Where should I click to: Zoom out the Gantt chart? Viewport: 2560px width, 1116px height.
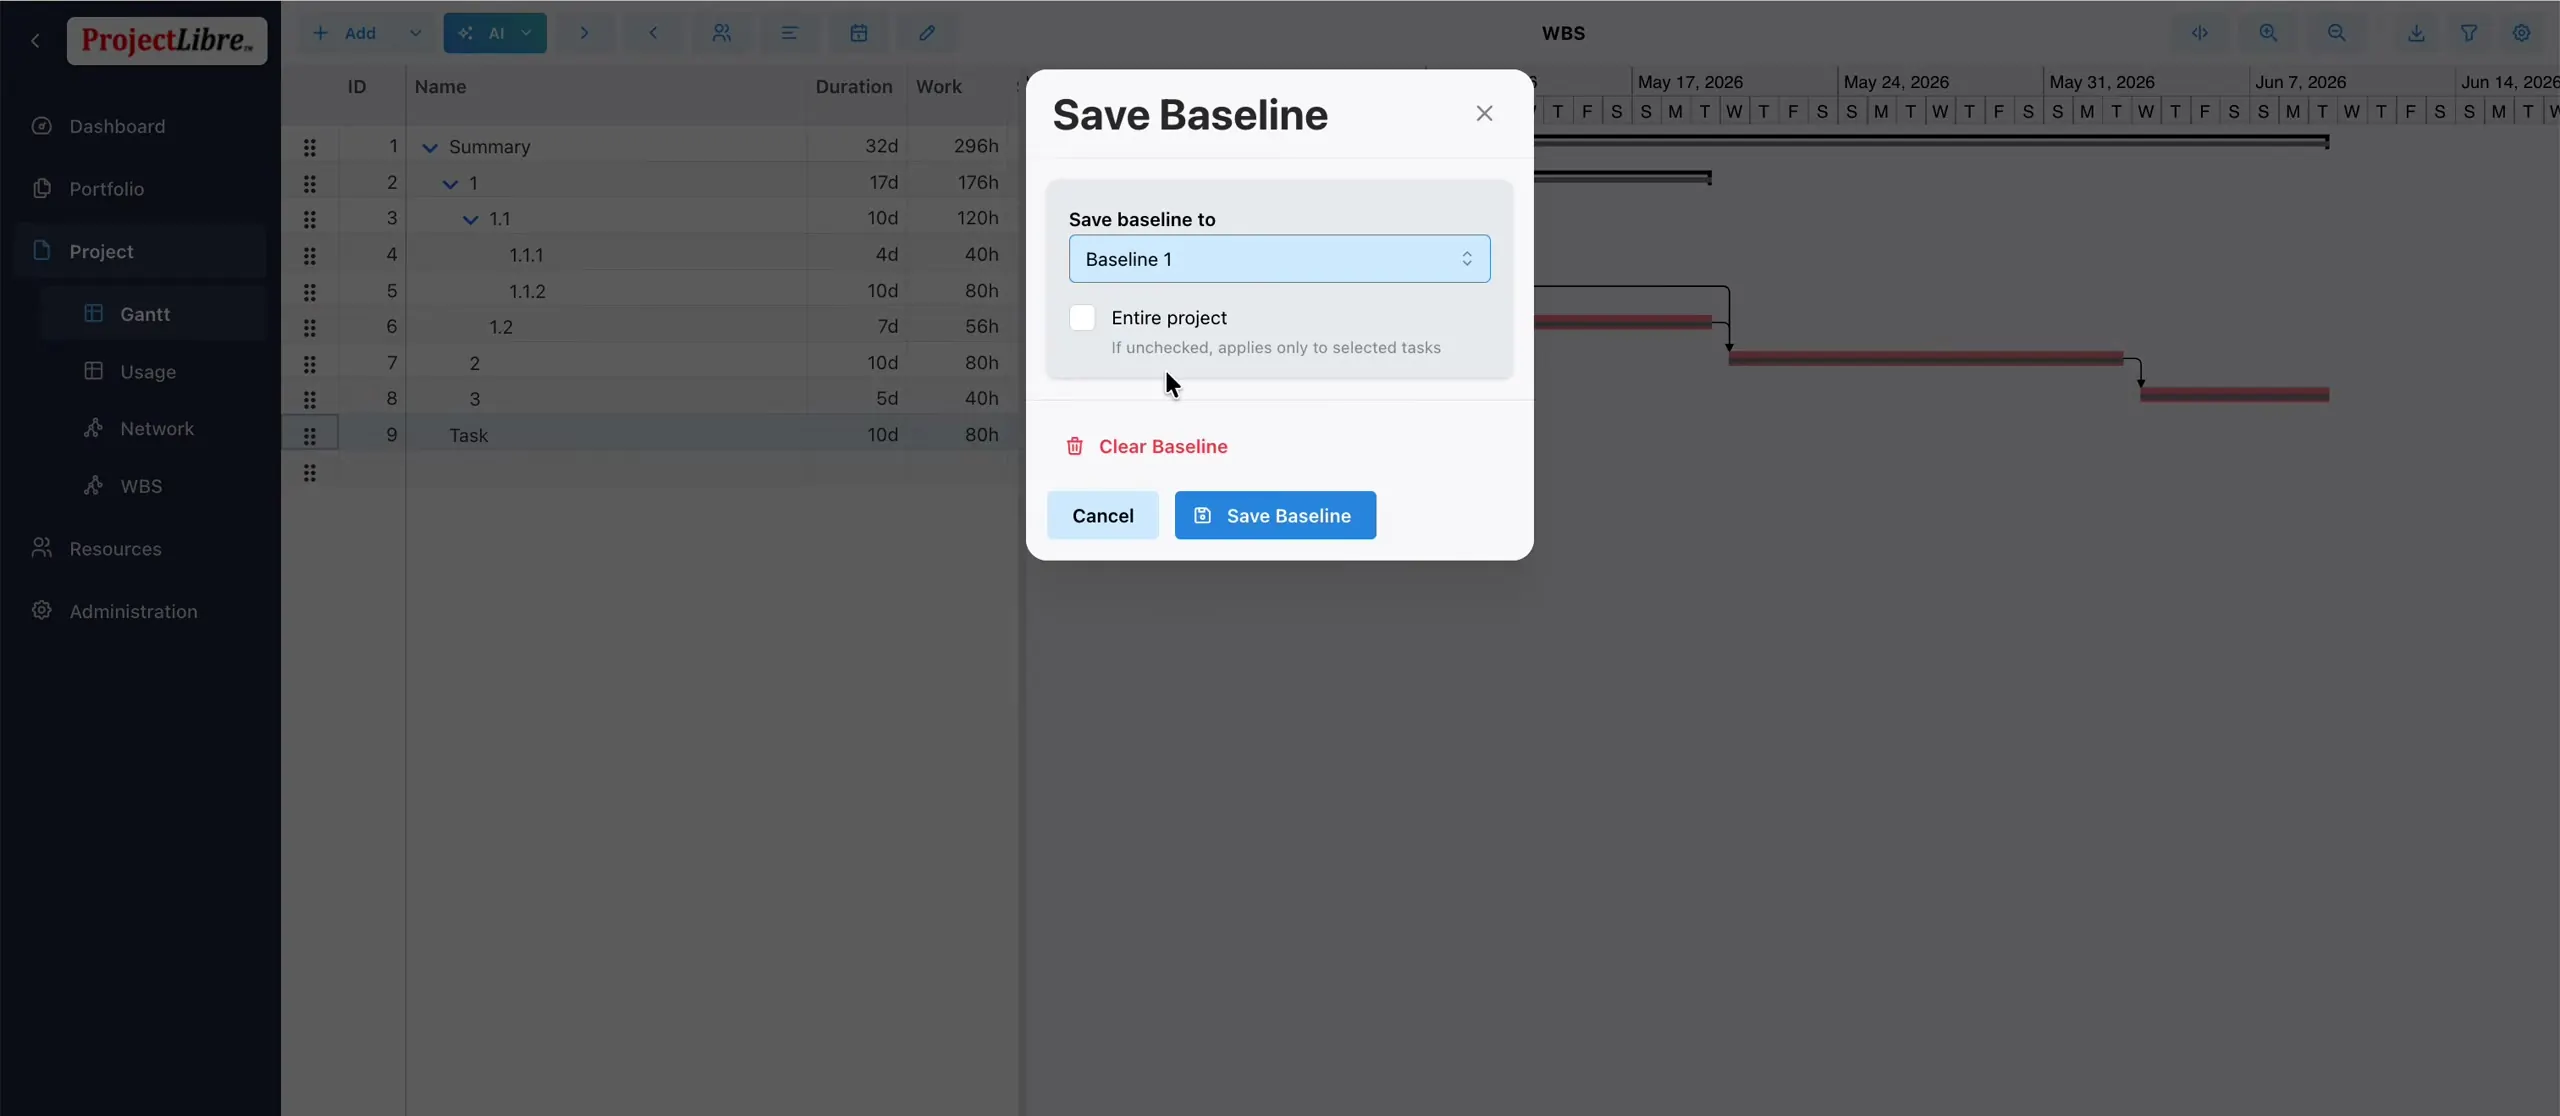click(x=2336, y=33)
